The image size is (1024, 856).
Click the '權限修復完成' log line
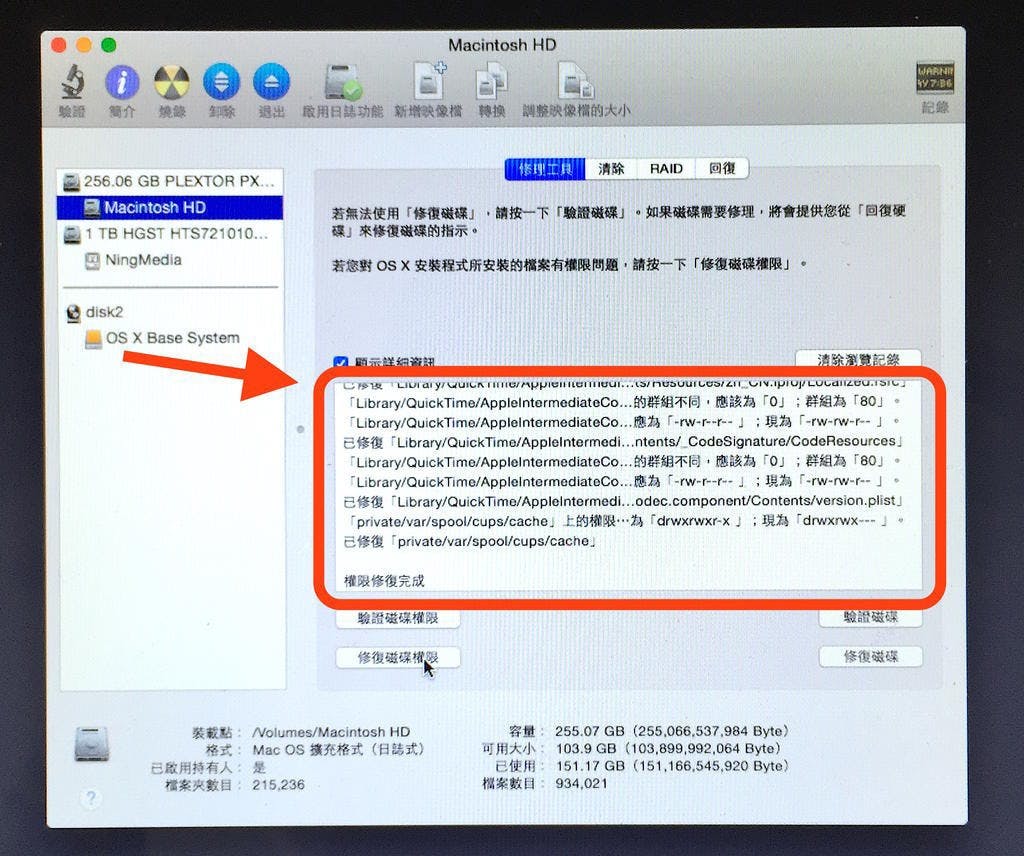click(384, 581)
